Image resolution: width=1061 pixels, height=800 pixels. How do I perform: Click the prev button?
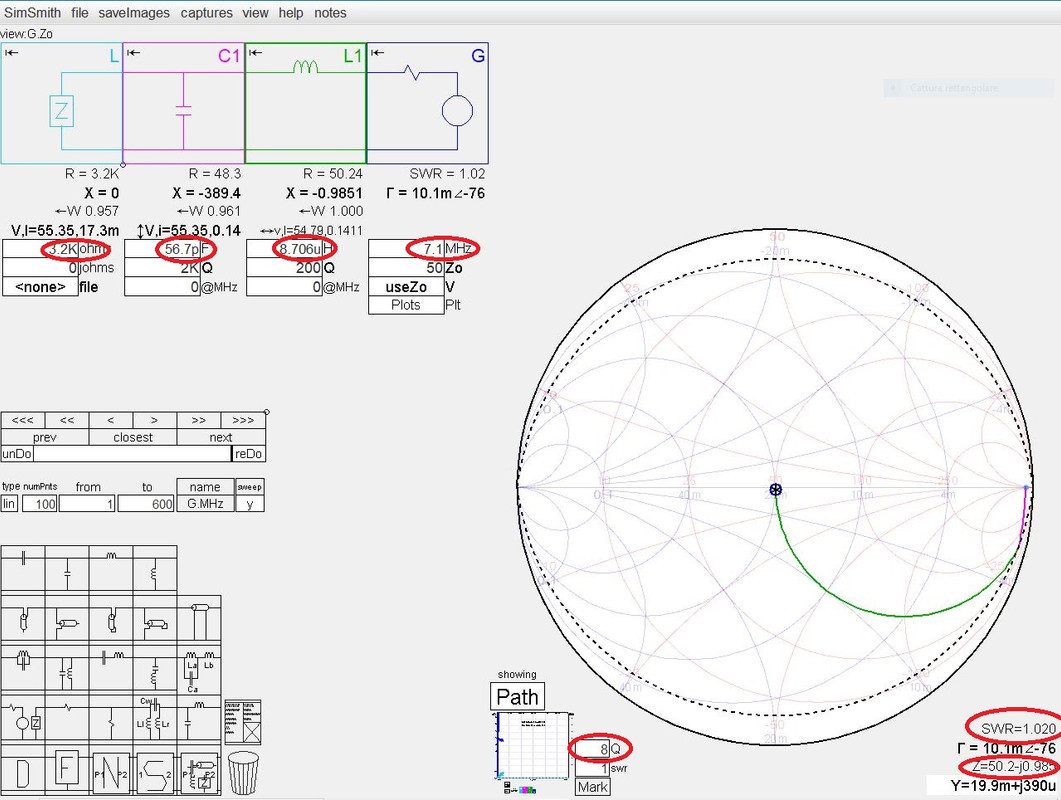tap(45, 437)
